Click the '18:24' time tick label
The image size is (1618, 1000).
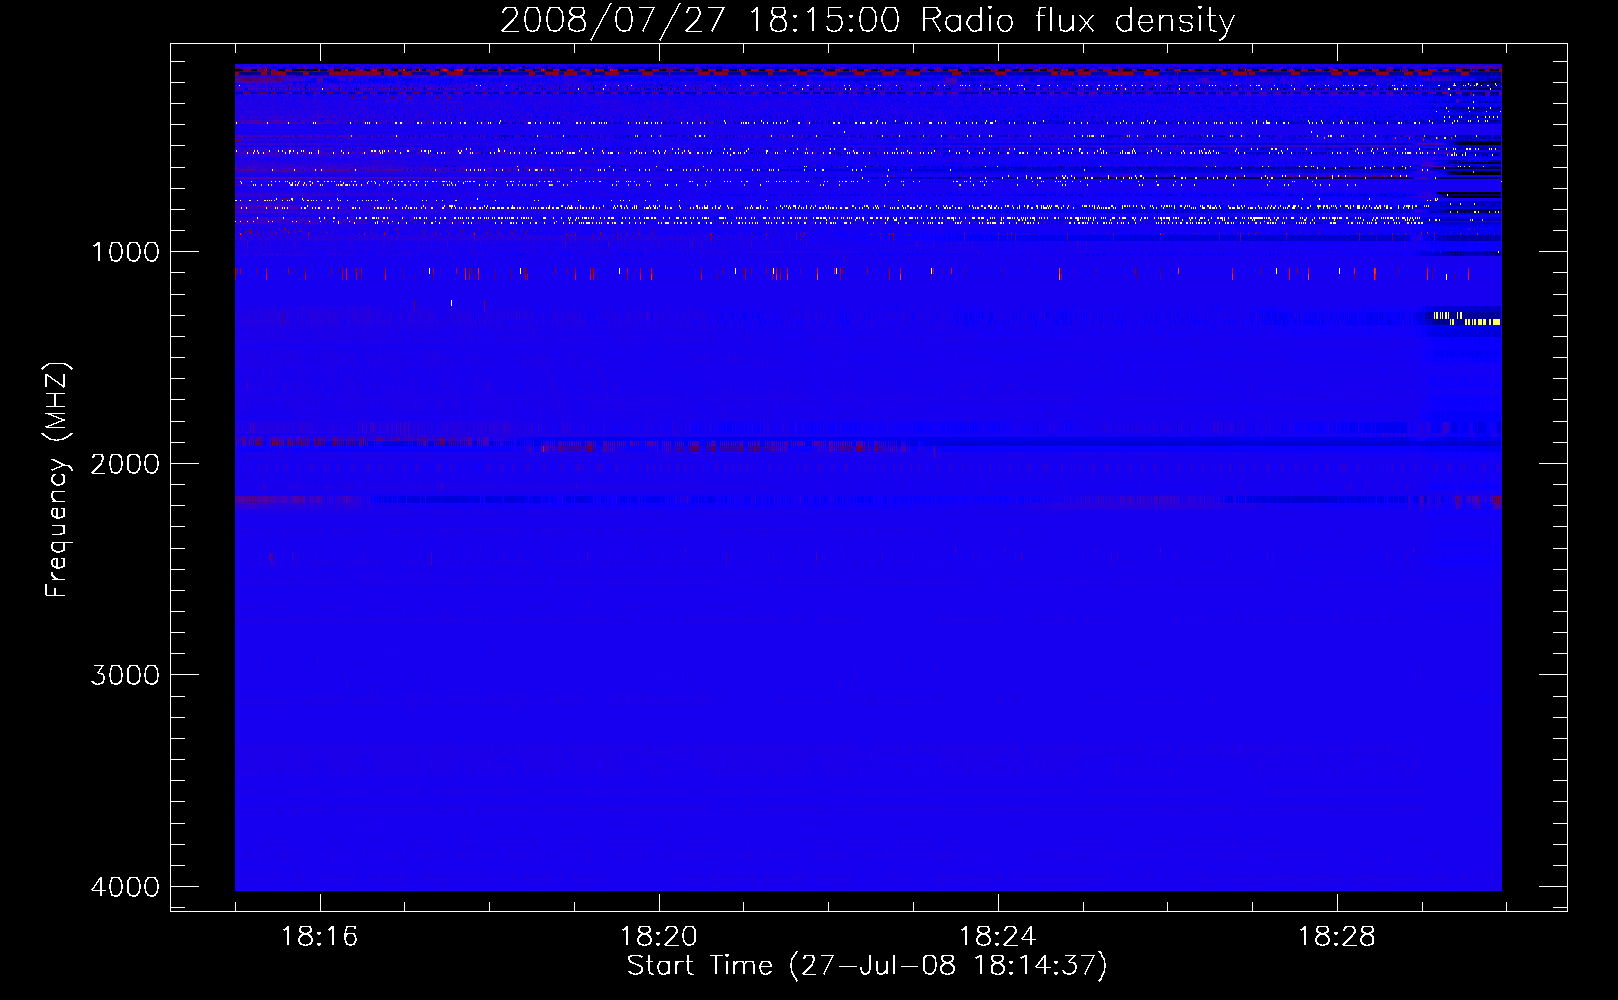click(x=997, y=937)
